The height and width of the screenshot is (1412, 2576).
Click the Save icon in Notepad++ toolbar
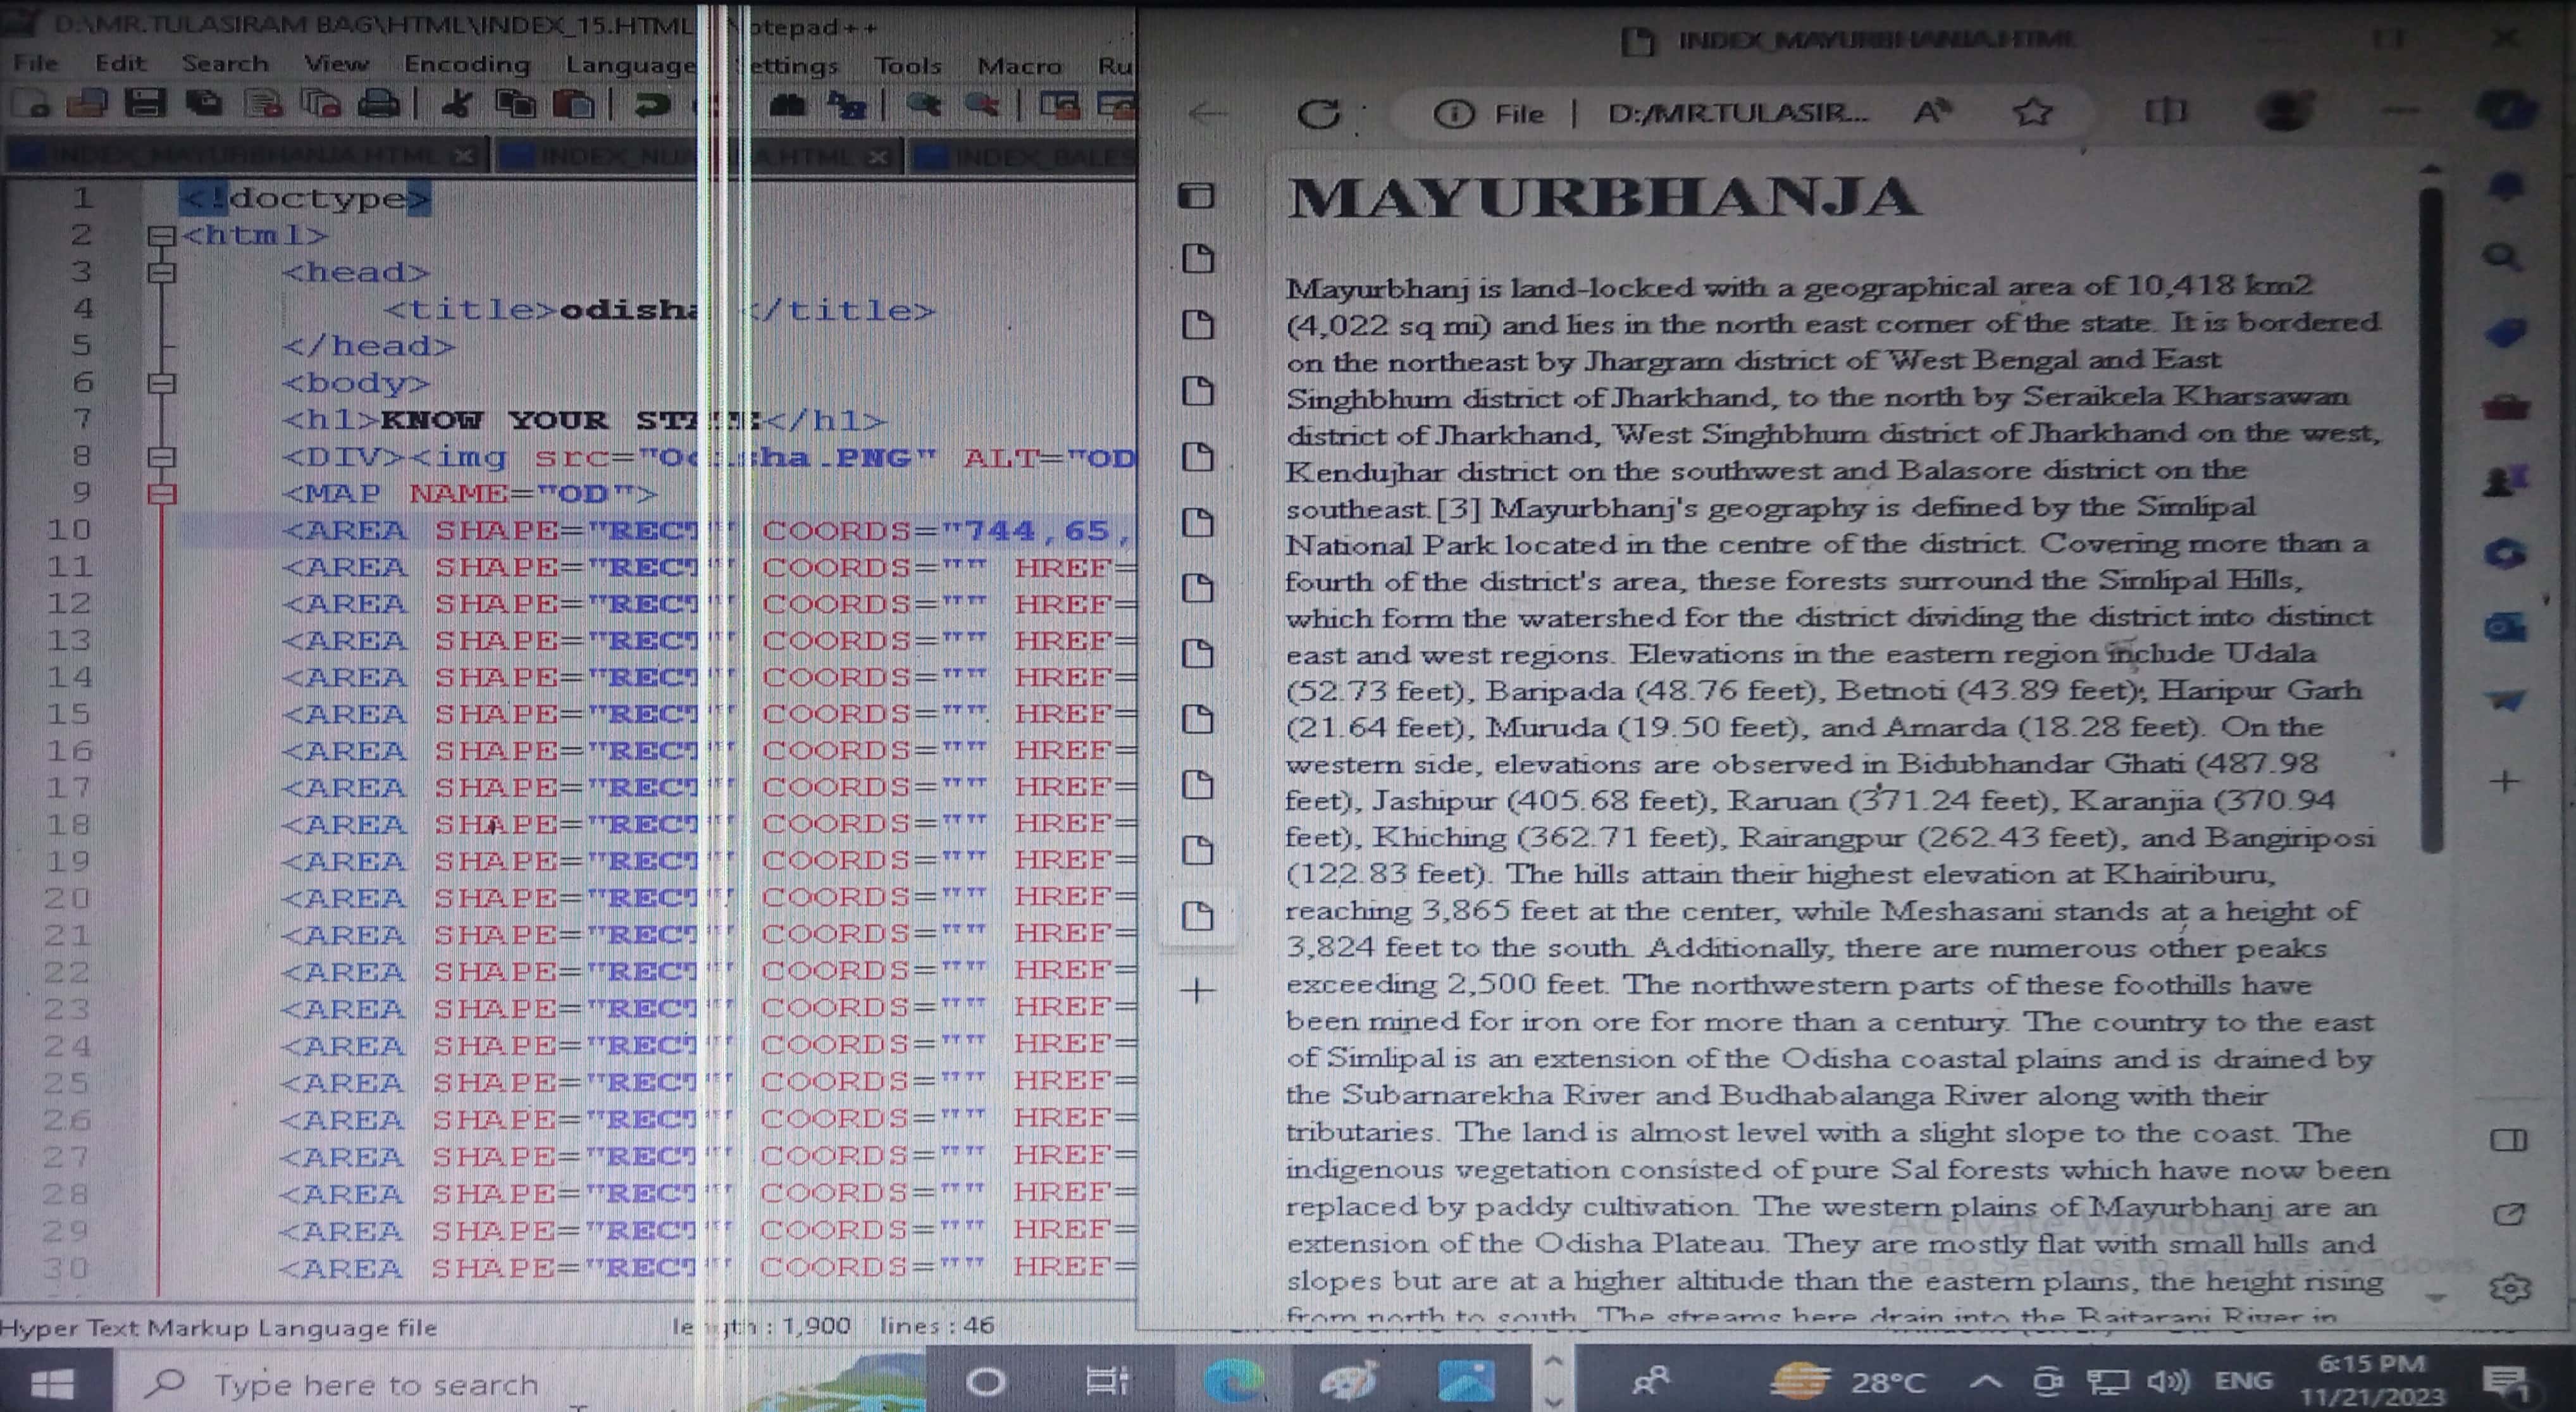pyautogui.click(x=144, y=104)
